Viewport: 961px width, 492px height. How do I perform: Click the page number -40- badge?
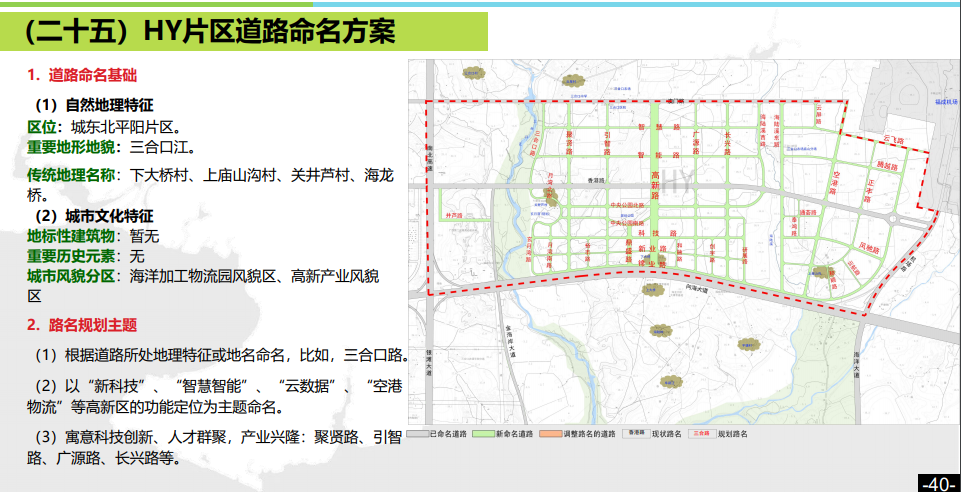coord(938,483)
